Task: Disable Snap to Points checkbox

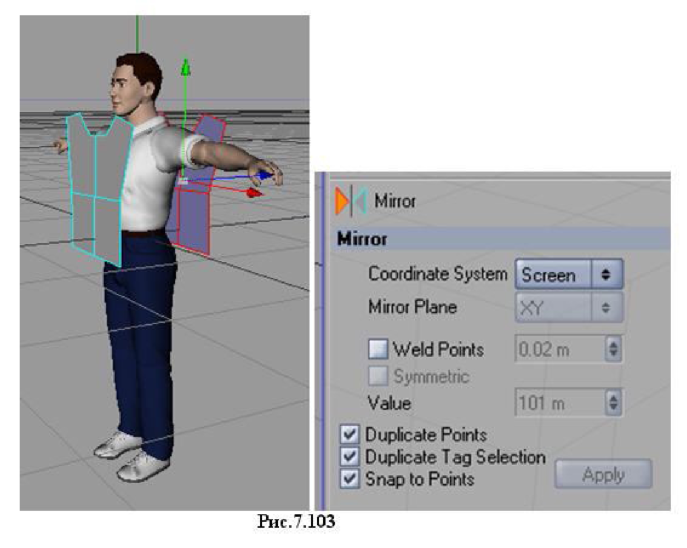Action: point(350,479)
